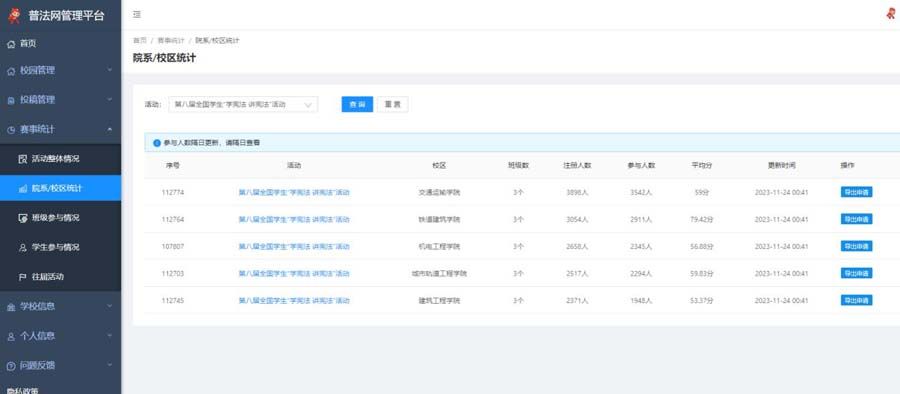
Task: Expand the 学校信息 menu
Action: 60,306
